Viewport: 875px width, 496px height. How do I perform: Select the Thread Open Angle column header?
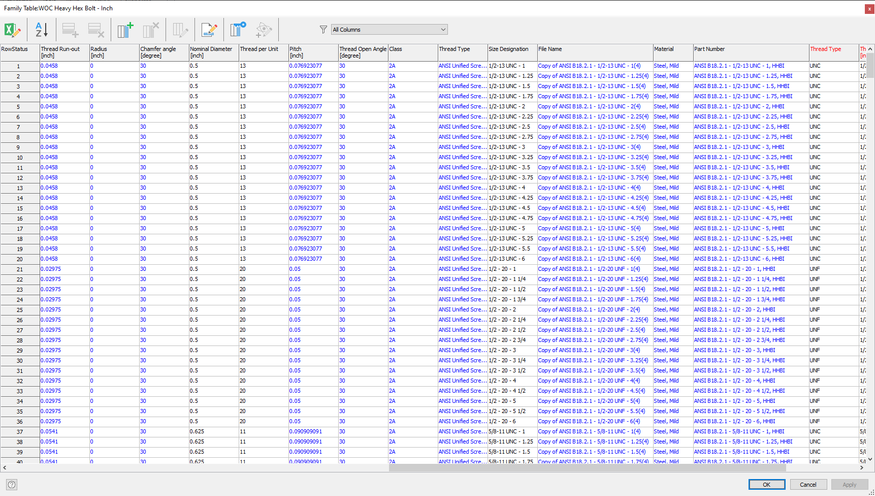coord(363,52)
